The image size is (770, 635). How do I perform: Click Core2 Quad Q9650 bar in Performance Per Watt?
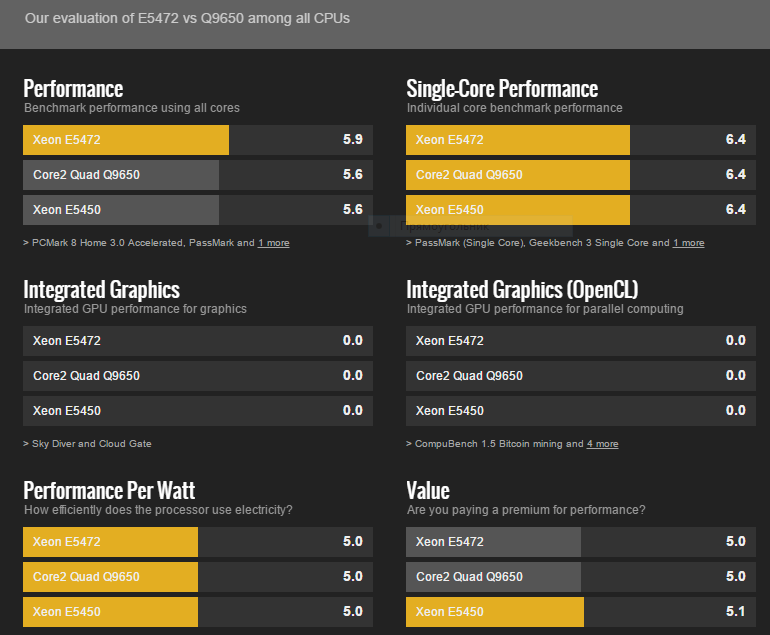tap(198, 577)
